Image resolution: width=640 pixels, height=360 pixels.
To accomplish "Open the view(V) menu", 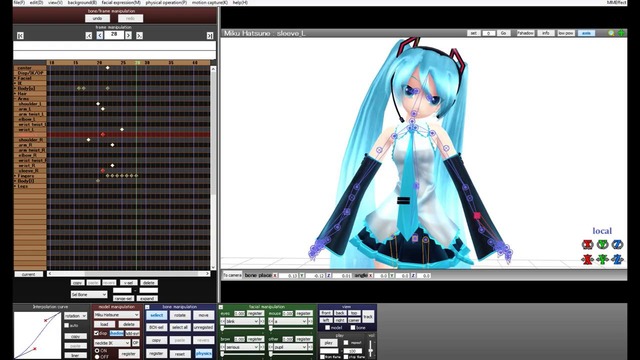I will coord(56,2).
